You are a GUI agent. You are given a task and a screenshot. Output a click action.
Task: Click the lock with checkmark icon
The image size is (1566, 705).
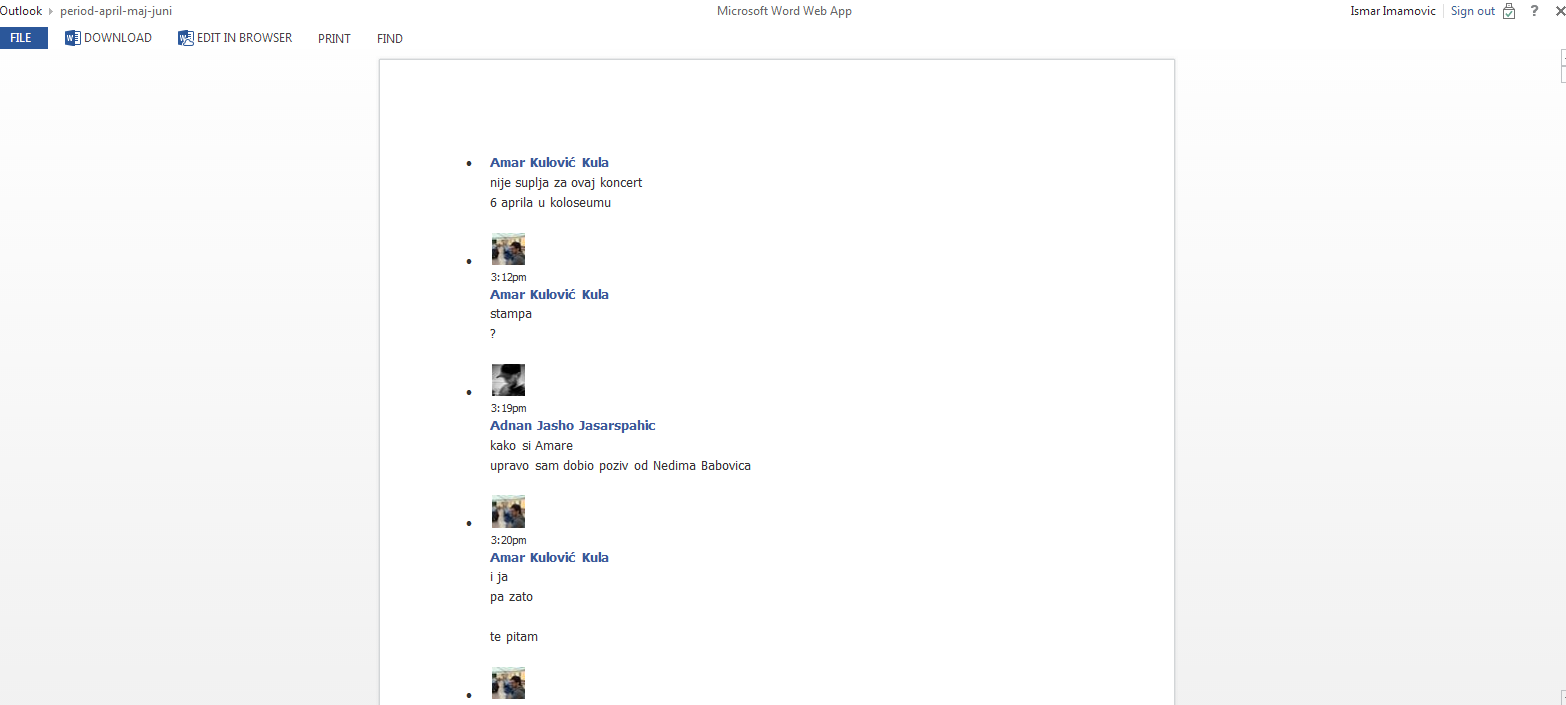pyautogui.click(x=1509, y=11)
